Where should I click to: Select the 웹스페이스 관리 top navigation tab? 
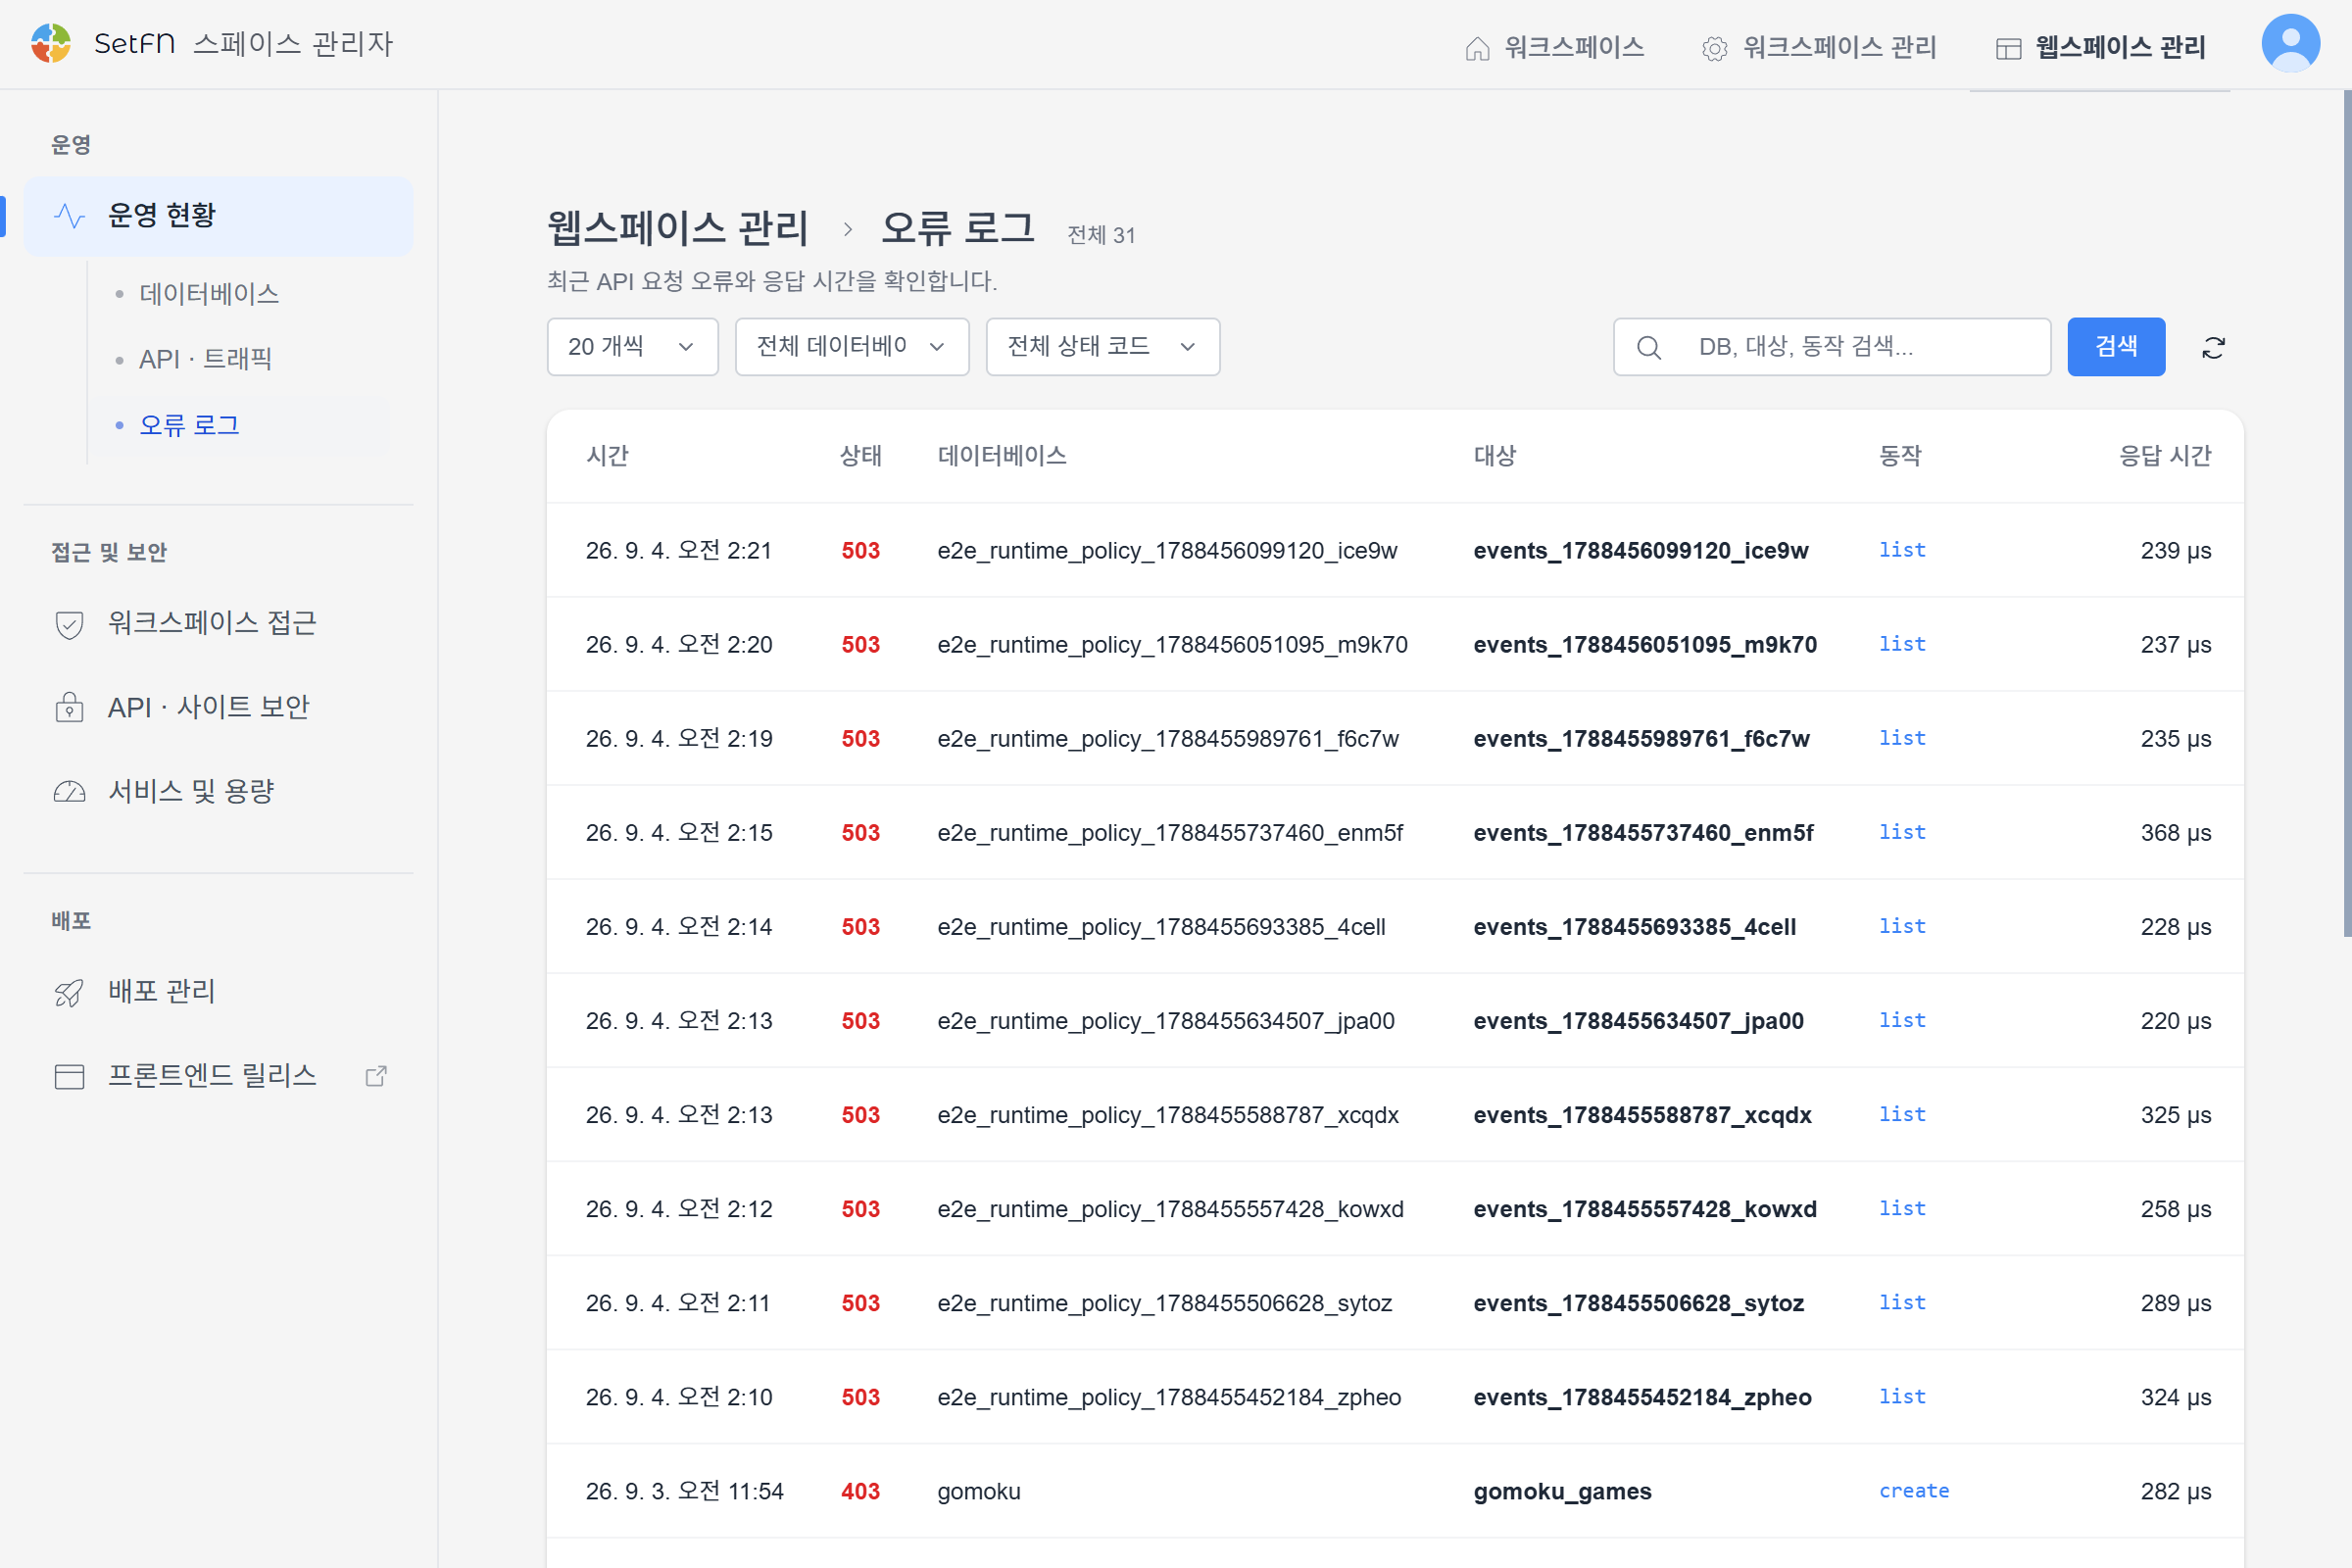[x=2100, y=47]
